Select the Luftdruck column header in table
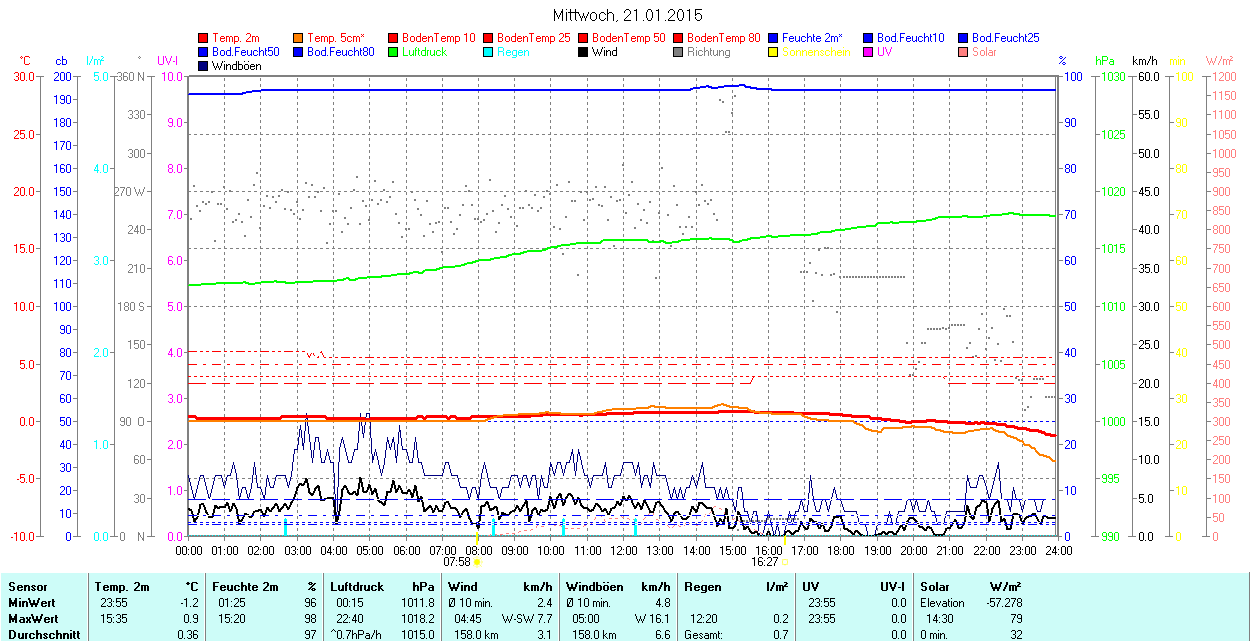 coord(357,587)
